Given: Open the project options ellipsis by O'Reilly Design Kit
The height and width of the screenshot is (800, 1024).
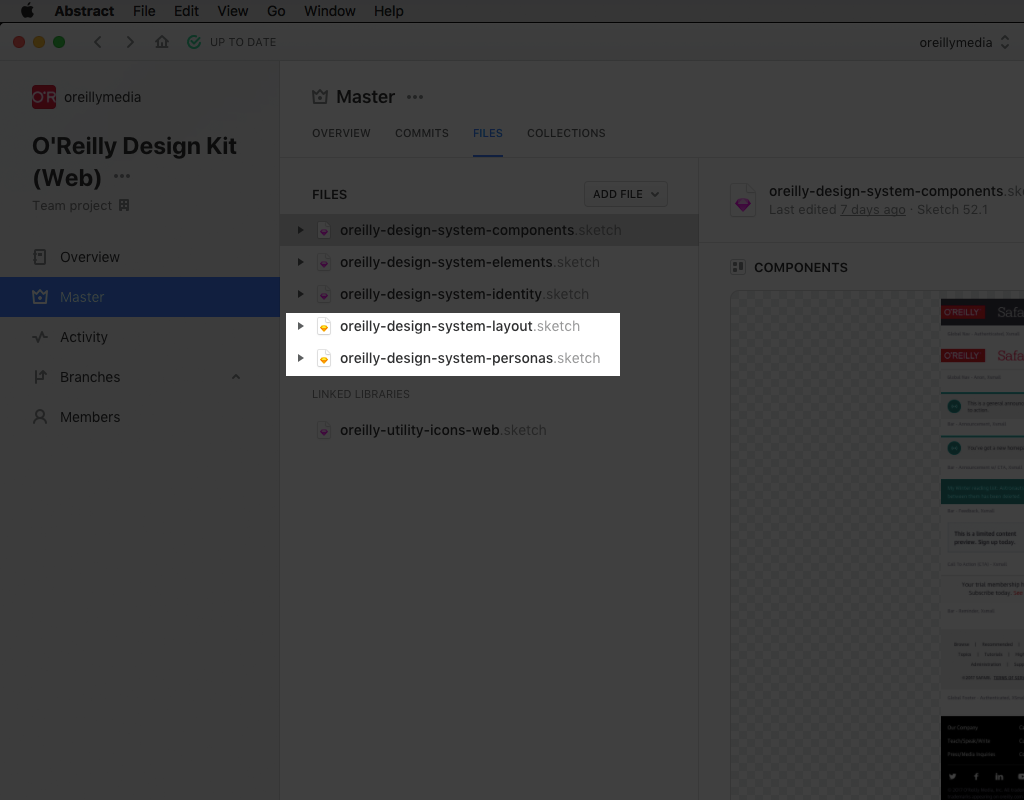Looking at the screenshot, I should [122, 176].
